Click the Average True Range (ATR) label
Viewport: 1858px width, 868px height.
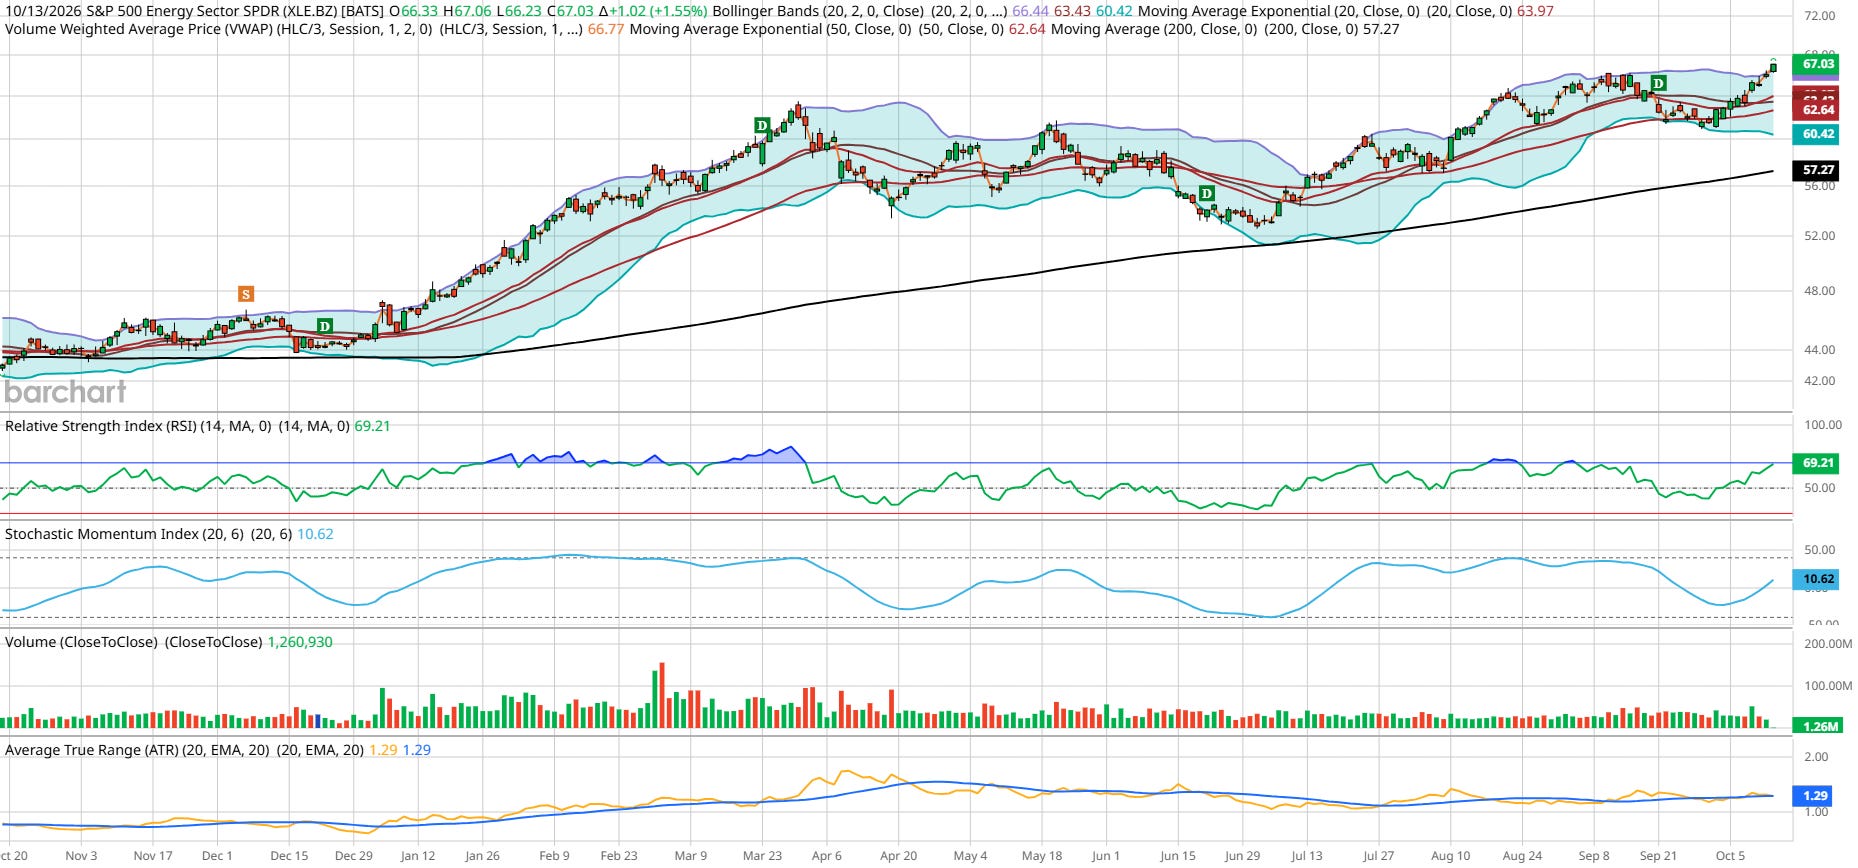point(137,750)
